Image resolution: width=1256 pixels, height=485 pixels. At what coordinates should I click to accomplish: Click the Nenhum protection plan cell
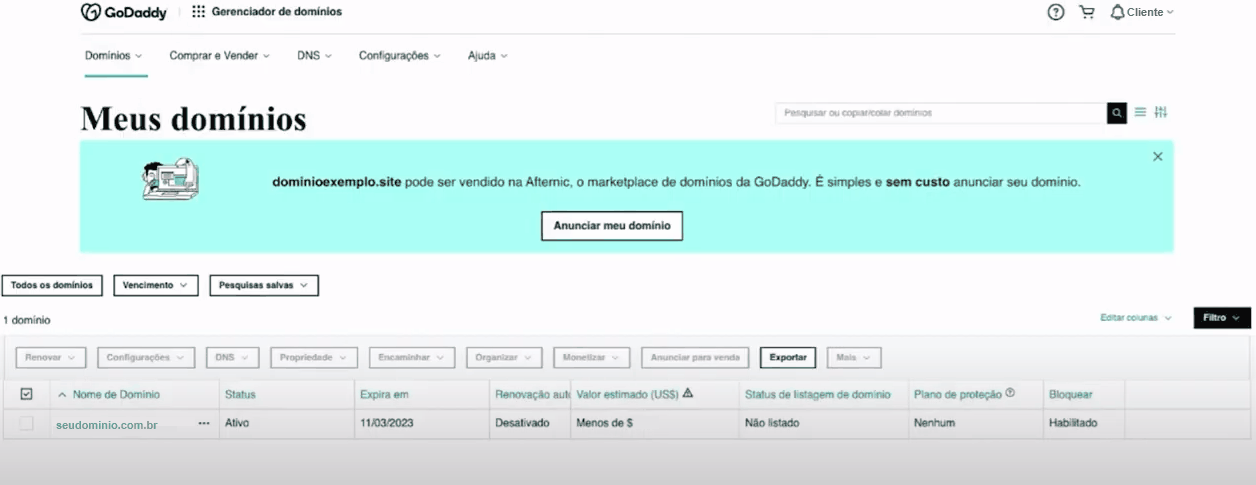pos(934,423)
